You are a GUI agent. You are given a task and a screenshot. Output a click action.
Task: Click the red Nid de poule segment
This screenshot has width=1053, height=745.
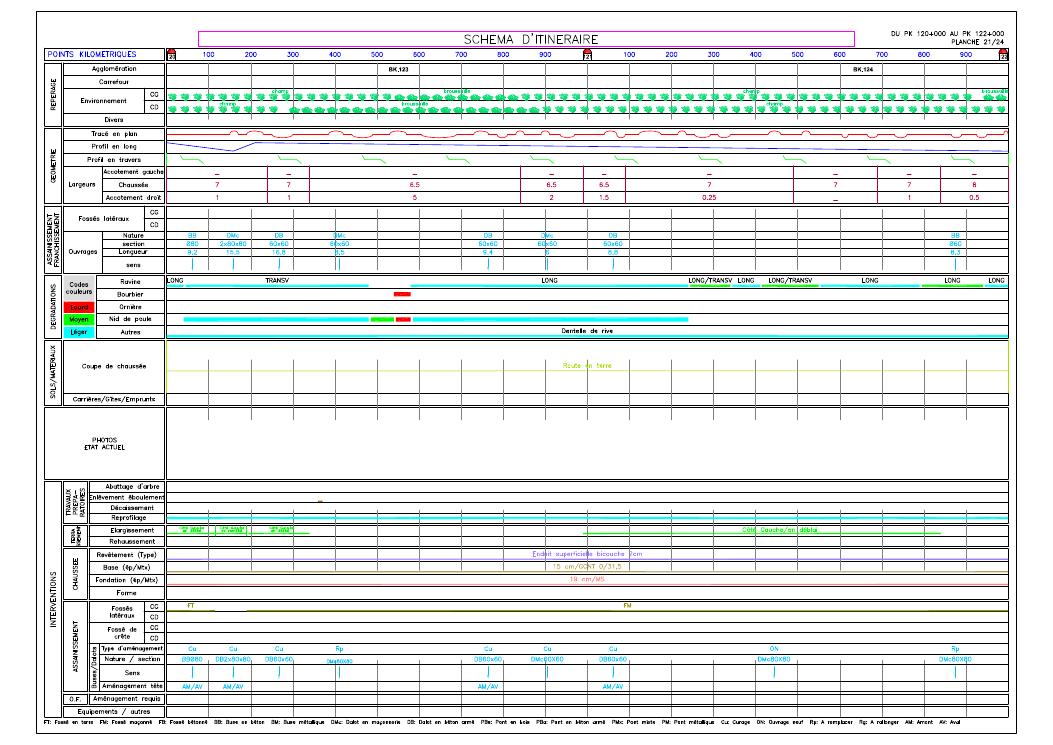(403, 319)
